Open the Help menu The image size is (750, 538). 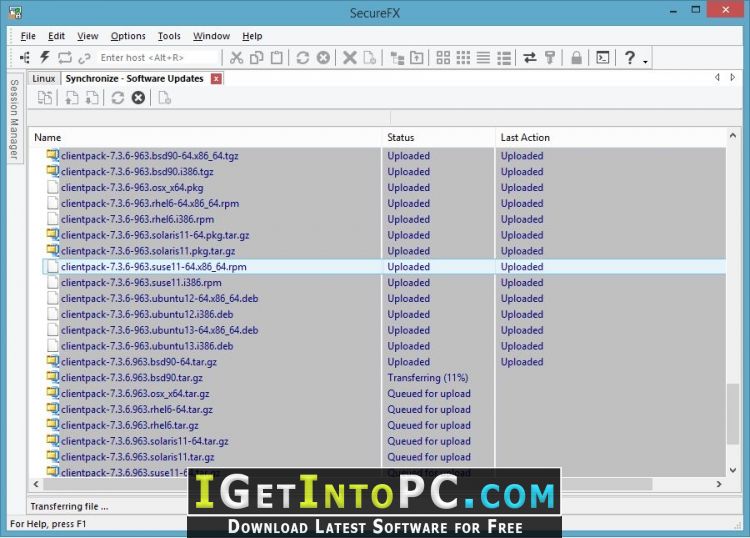click(252, 36)
